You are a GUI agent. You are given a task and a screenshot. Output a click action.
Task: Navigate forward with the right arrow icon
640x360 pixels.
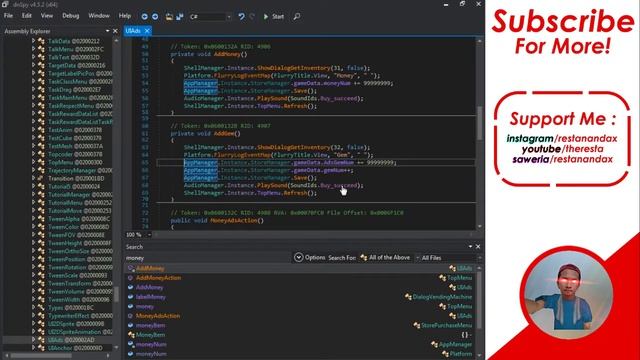tap(155, 17)
